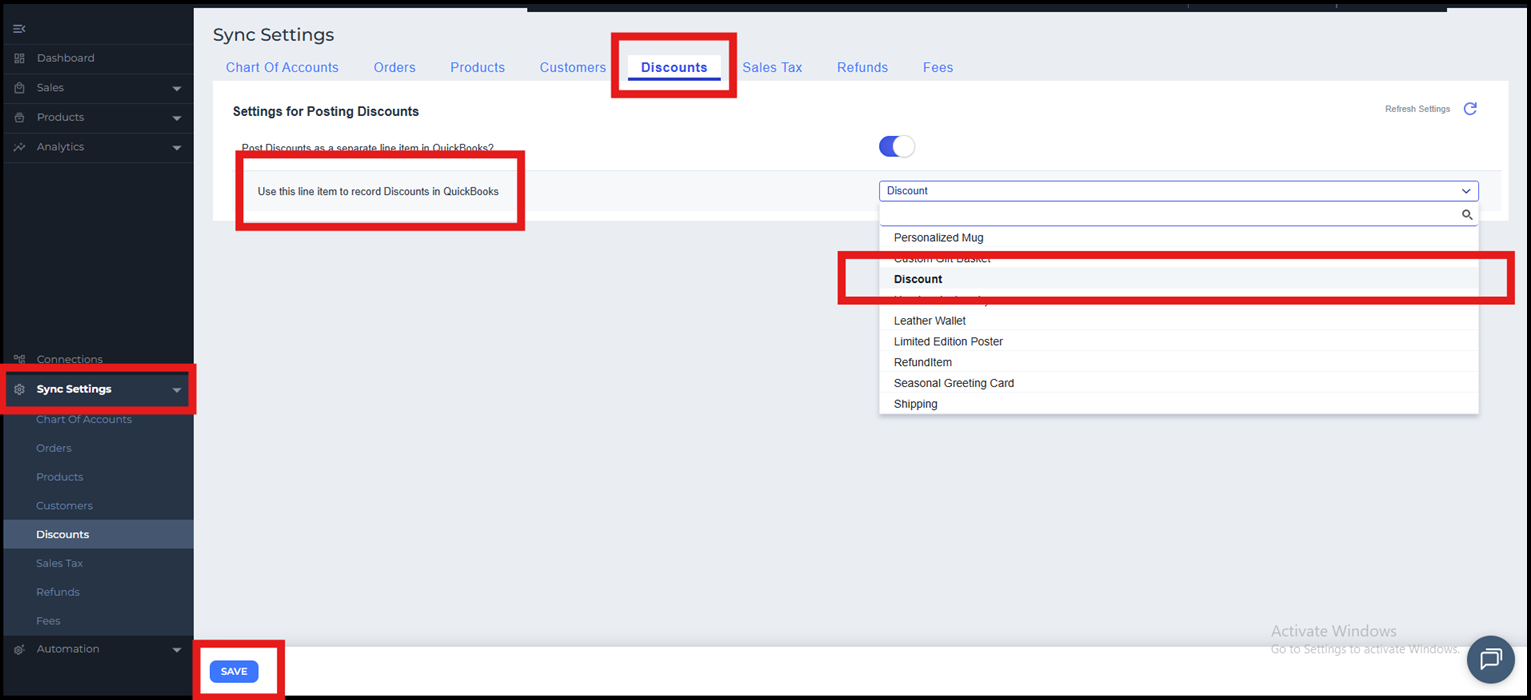Click the Automation icon in sidebar

[19, 649]
